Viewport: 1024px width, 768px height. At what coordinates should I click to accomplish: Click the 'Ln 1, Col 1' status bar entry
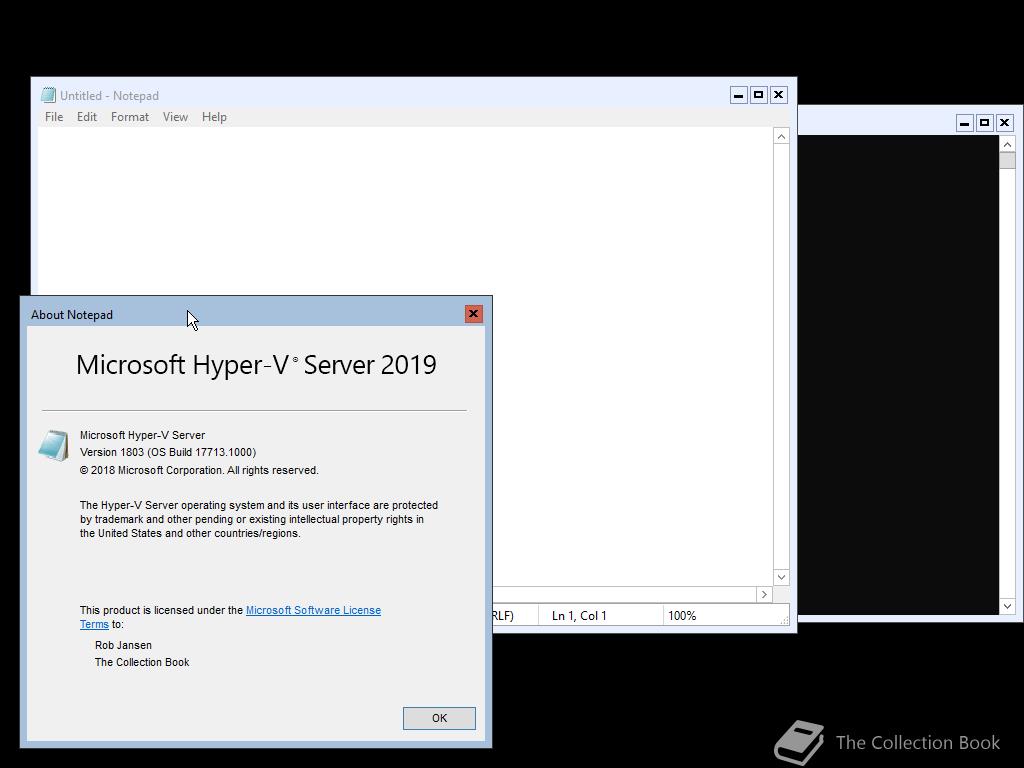(579, 616)
